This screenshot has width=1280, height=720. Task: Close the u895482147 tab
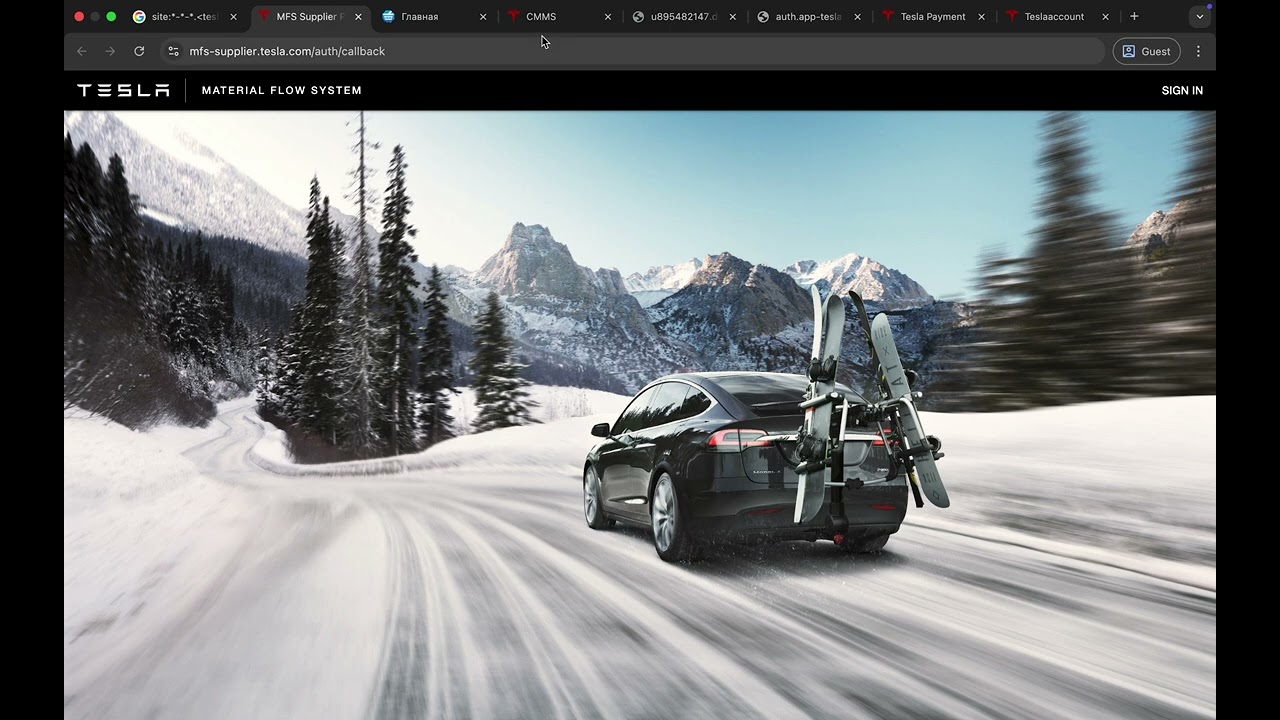click(x=732, y=17)
